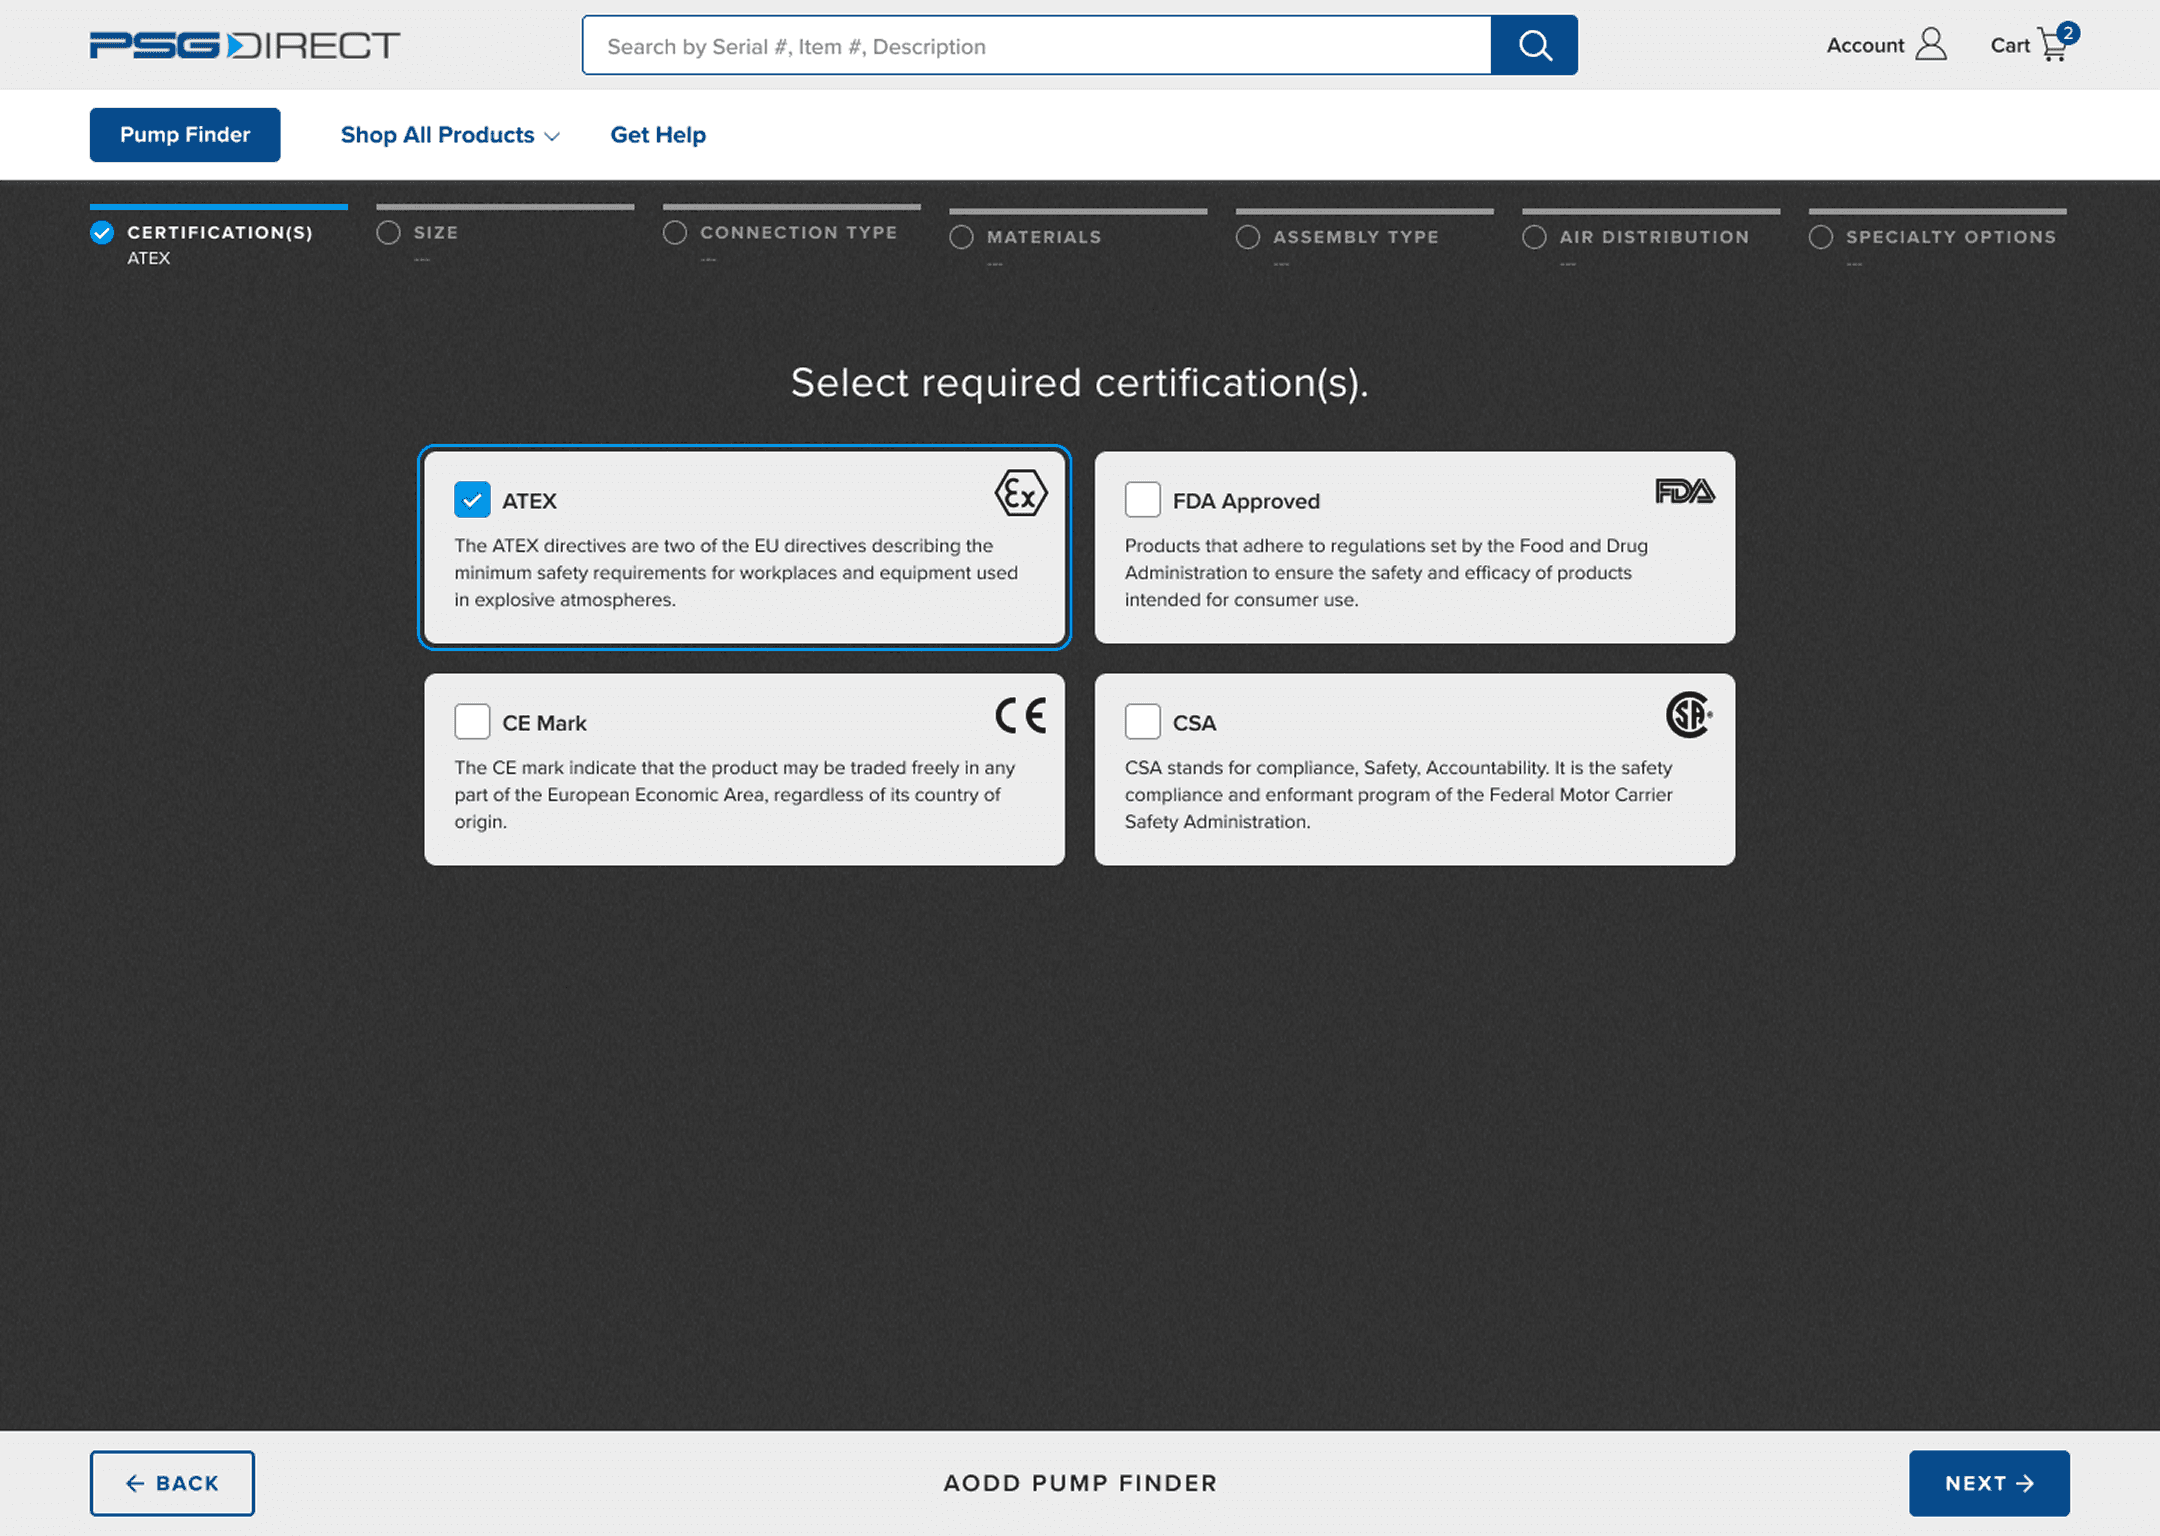This screenshot has width=2160, height=1536.
Task: Open the Get Help menu
Action: [658, 134]
